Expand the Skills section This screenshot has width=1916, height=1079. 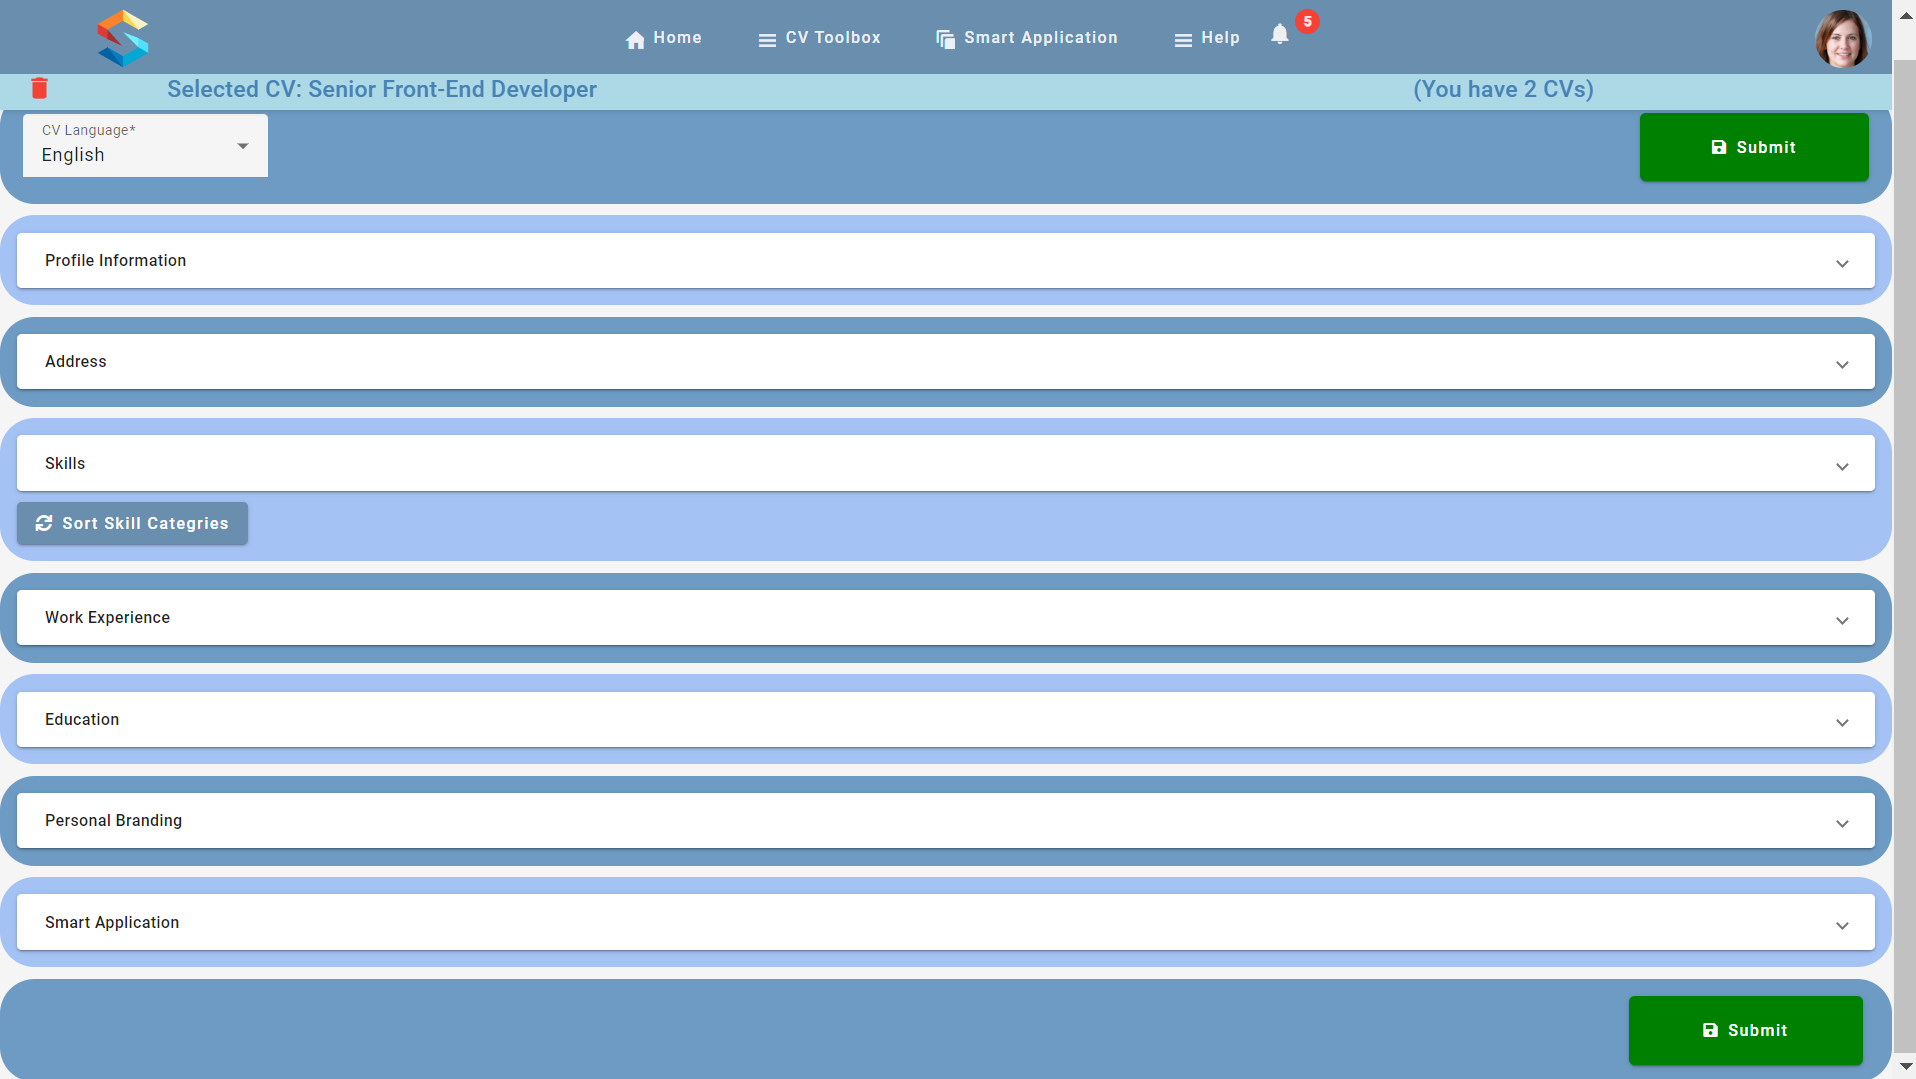946,463
